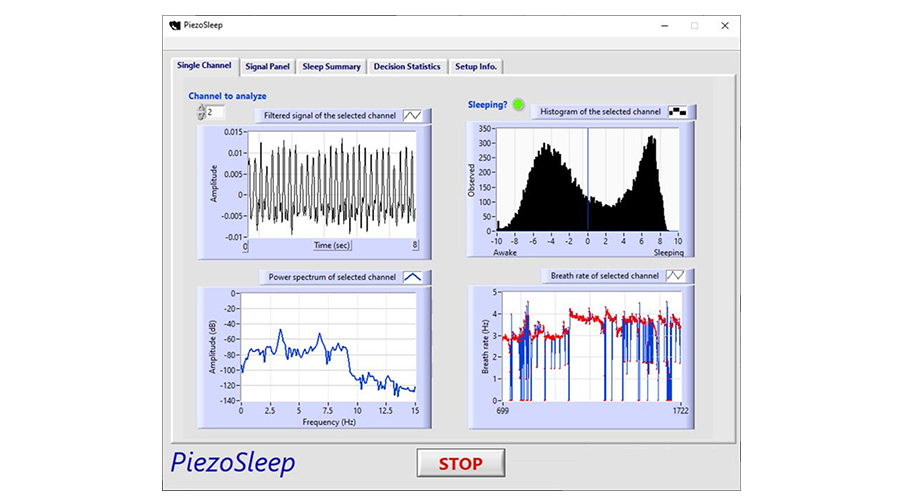The width and height of the screenshot is (900, 503).
Task: Select the Single Channel tab
Action: [x=204, y=66]
